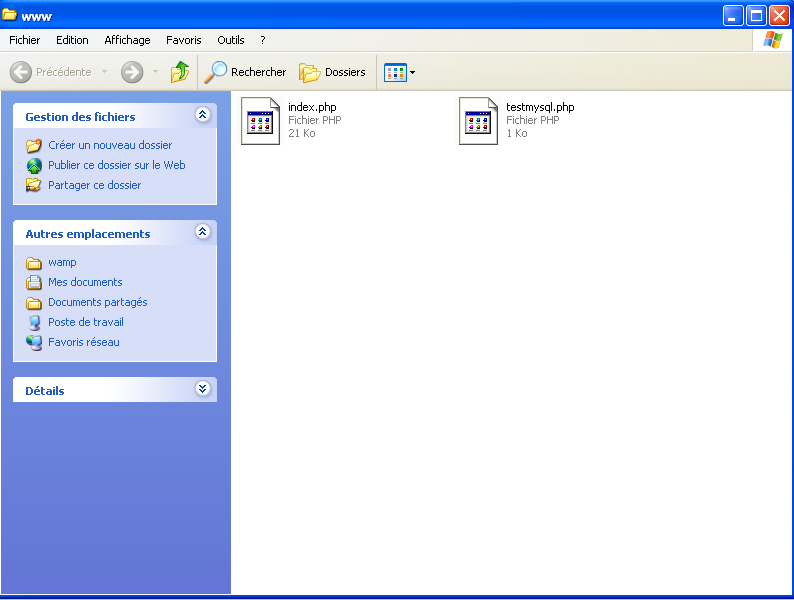Screen dimensions: 794x600
Task: Click the publish to Web globe icon
Action: (x=34, y=166)
